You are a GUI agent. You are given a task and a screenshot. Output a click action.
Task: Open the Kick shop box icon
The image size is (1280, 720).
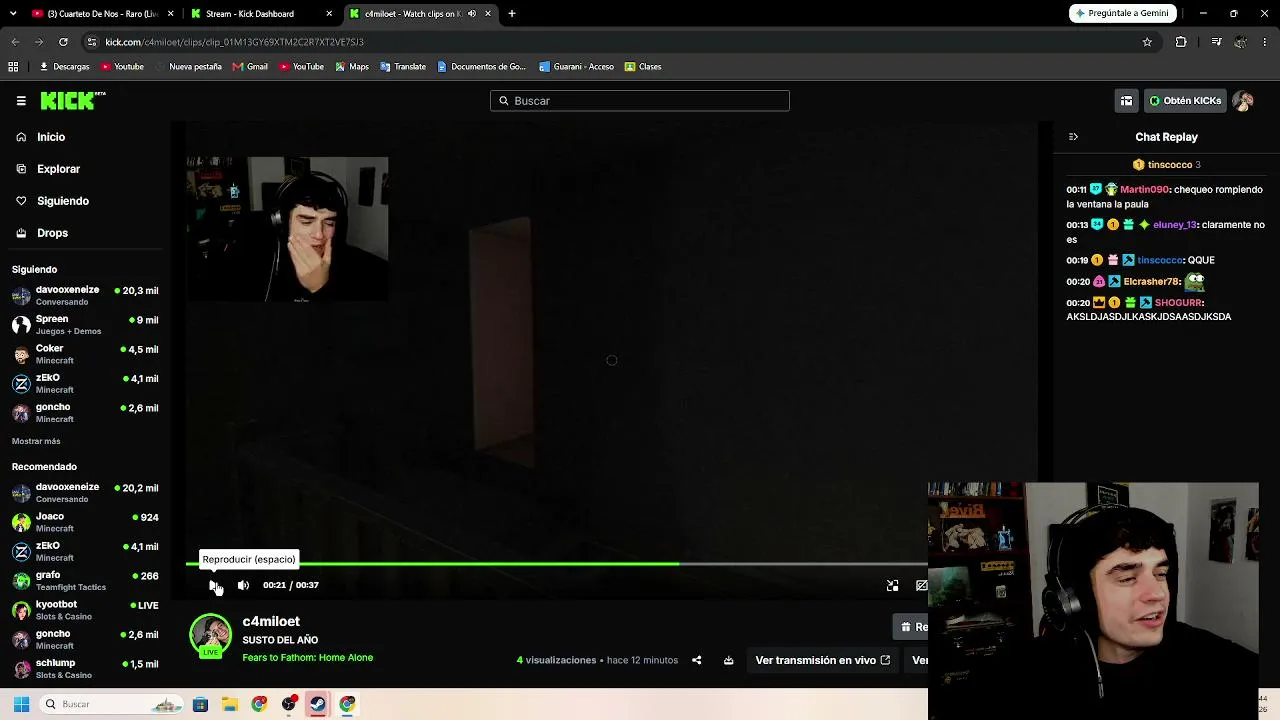coord(1126,100)
